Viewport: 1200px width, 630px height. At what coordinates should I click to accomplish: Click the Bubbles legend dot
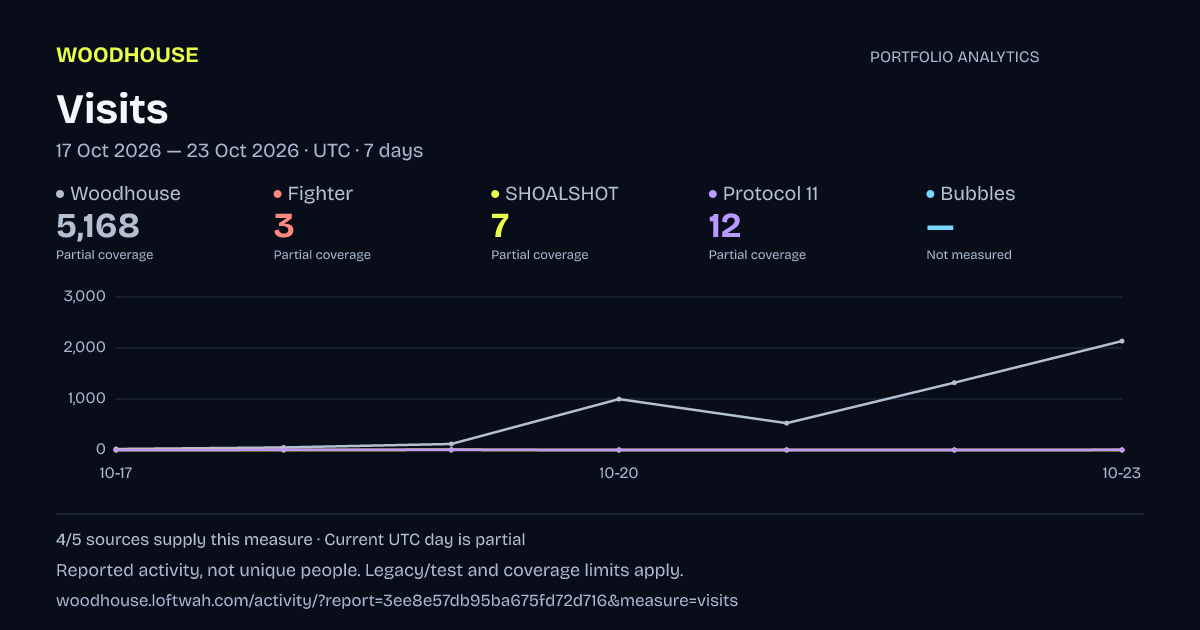[x=931, y=194]
